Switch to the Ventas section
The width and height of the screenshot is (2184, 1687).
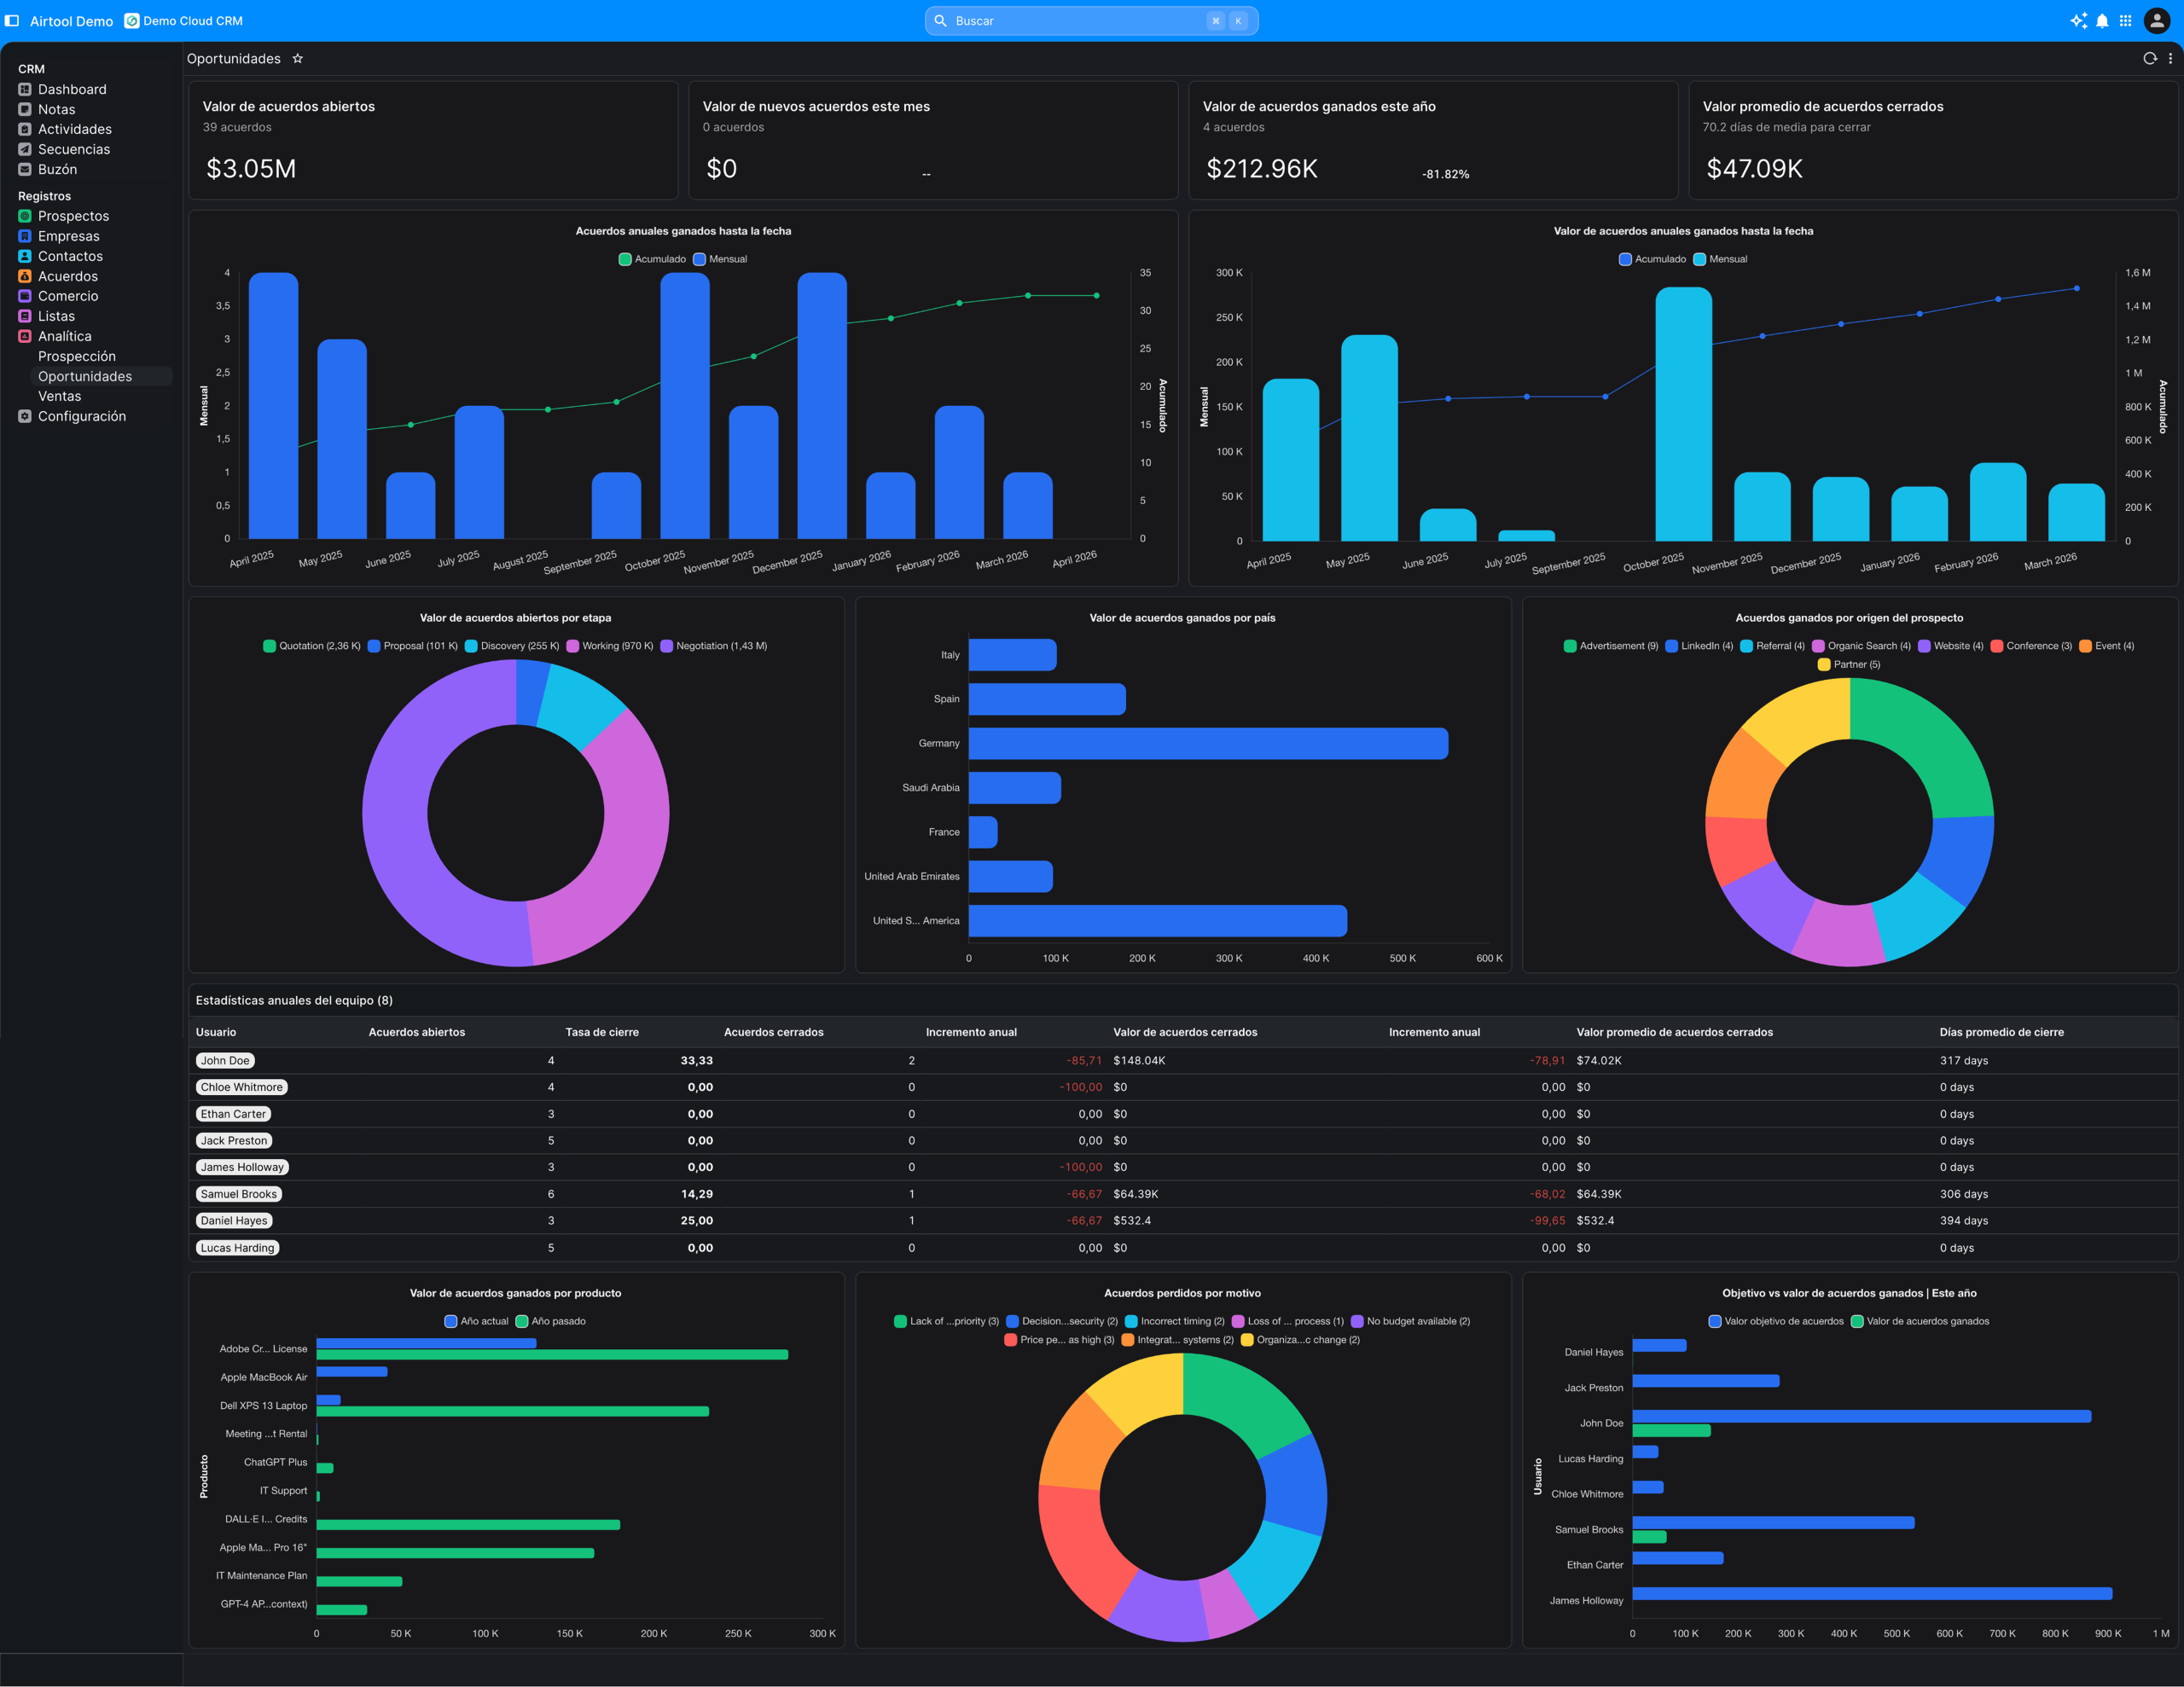(x=60, y=396)
